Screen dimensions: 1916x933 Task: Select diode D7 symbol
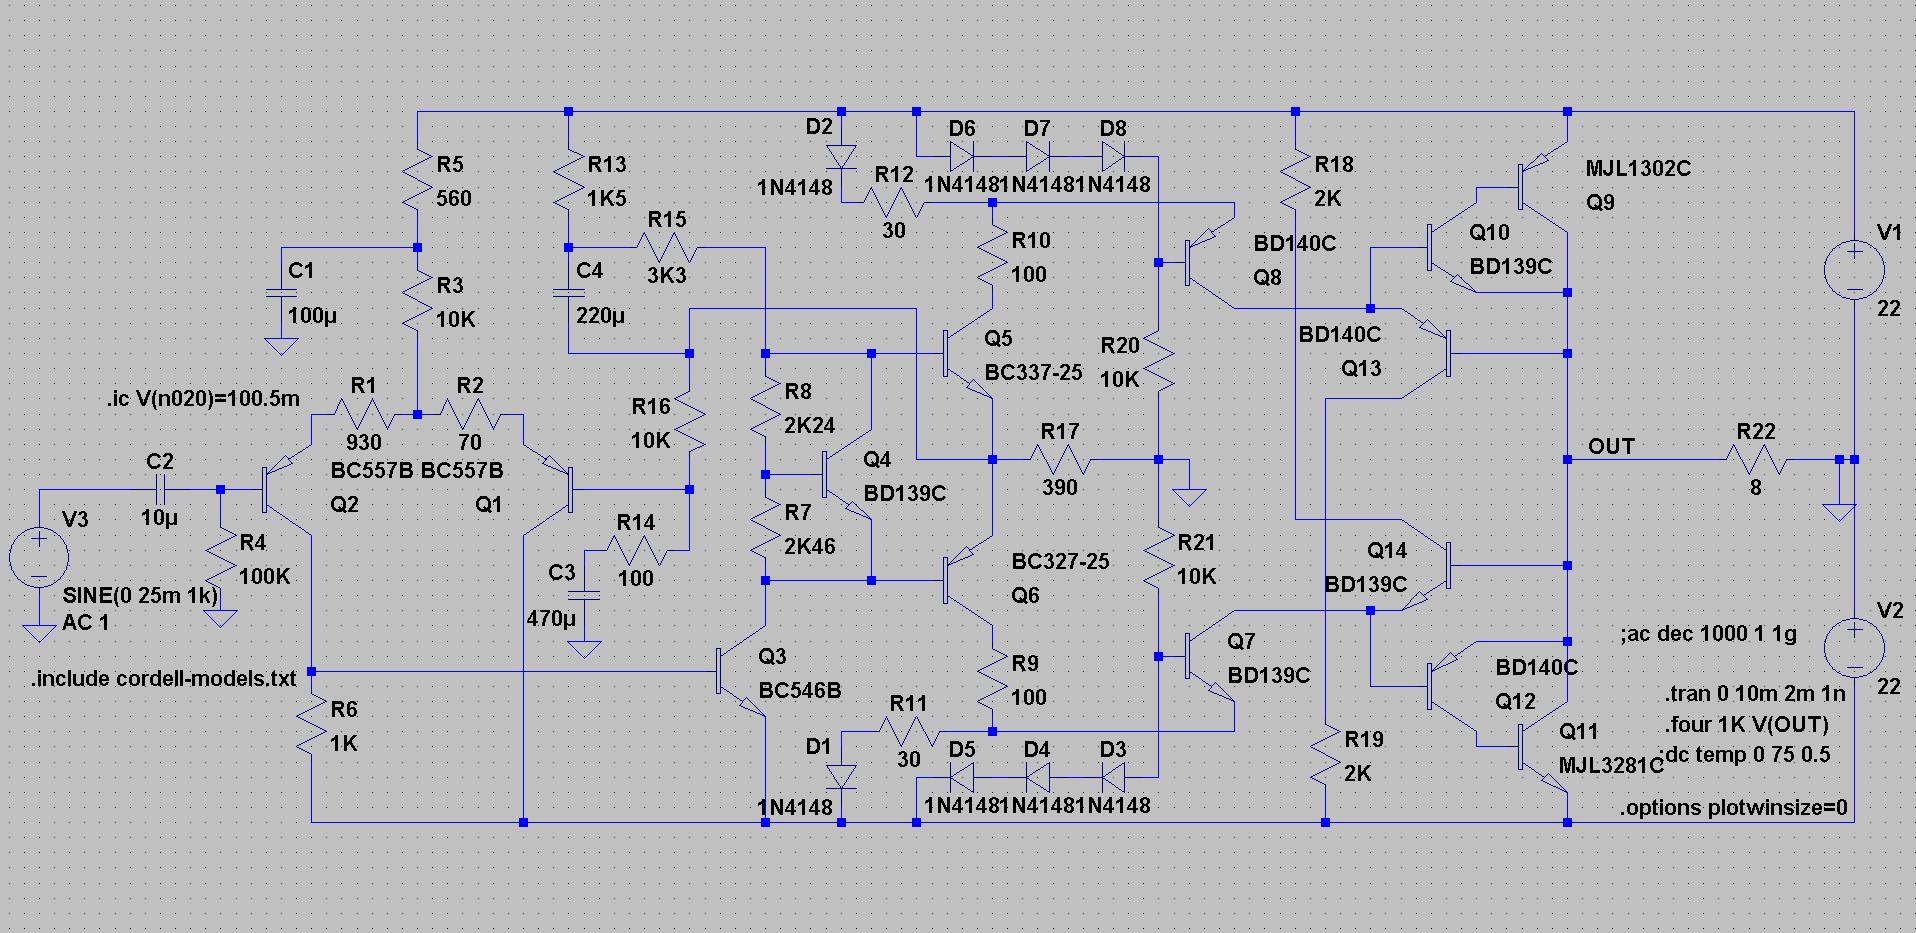point(1037,156)
